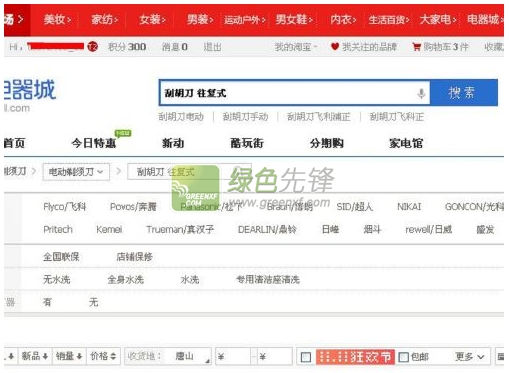Open the 男女鞋 category in top bar
The width and height of the screenshot is (509, 373).
[x=294, y=20]
